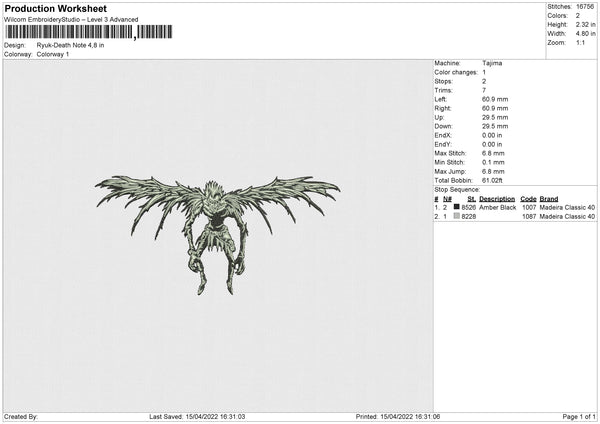Click the Ryuk embroidery design preview

217,235
